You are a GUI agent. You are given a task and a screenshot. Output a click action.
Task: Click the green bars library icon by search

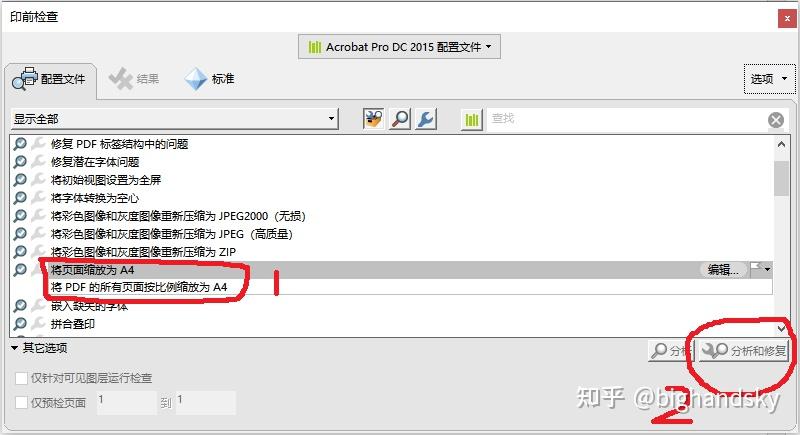pyautogui.click(x=472, y=119)
